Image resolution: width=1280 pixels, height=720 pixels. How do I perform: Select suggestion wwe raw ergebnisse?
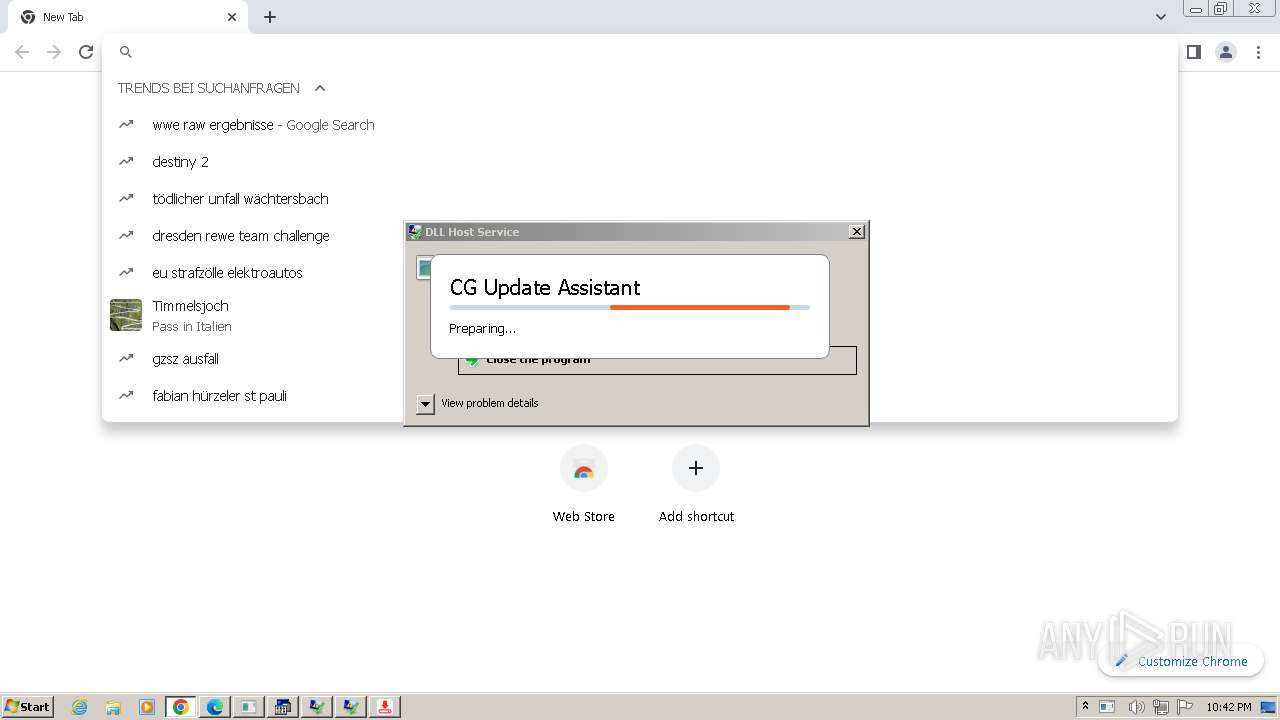pos(640,125)
